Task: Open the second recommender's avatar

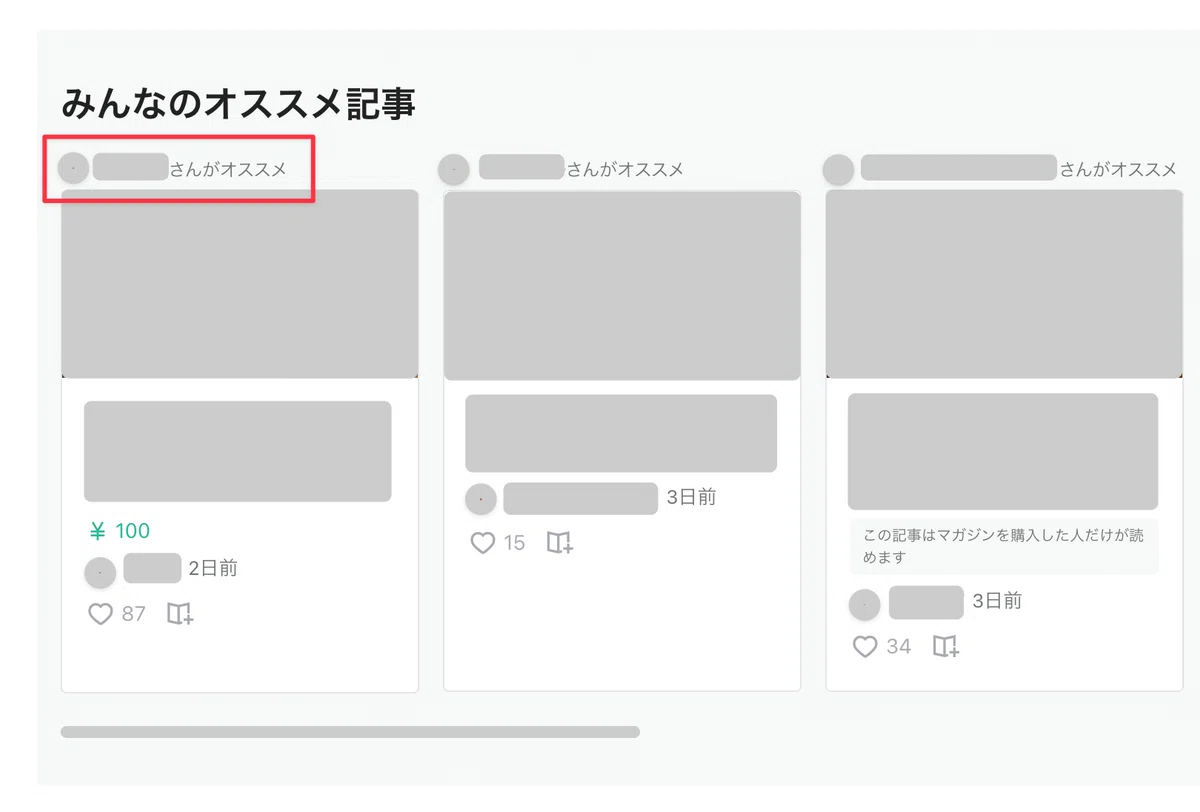Action: [454, 170]
